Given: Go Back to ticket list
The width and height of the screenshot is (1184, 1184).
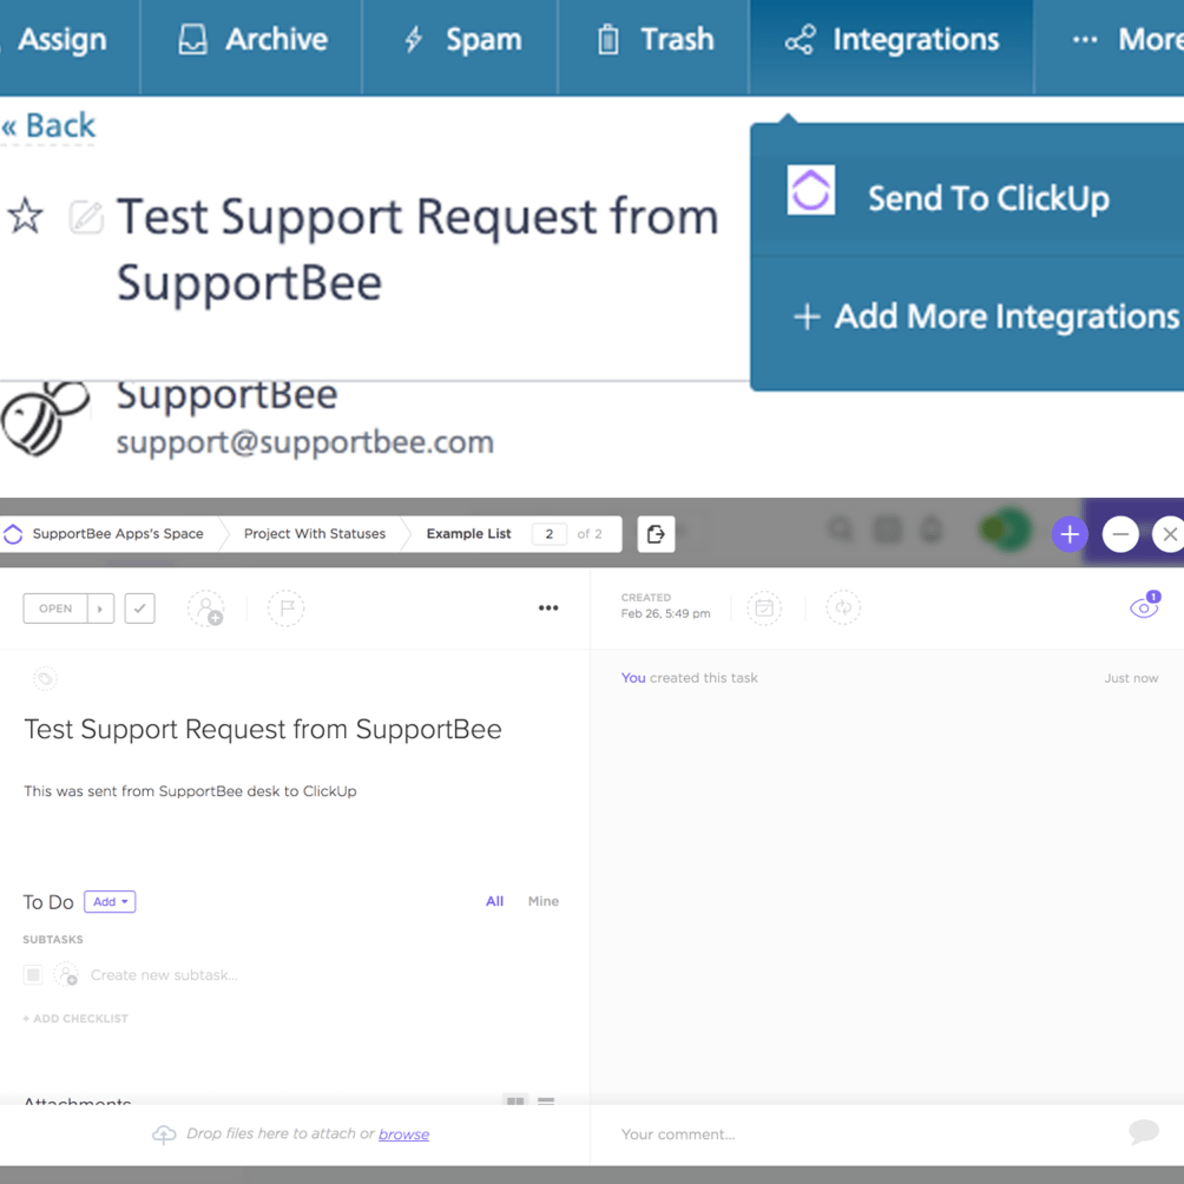Looking at the screenshot, I should tap(48, 125).
